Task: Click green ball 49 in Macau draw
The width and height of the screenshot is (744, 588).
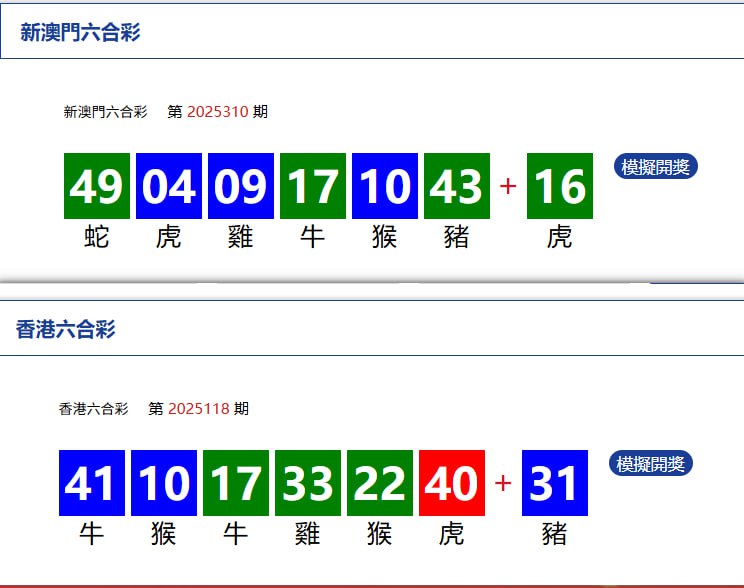Action: 97,186
